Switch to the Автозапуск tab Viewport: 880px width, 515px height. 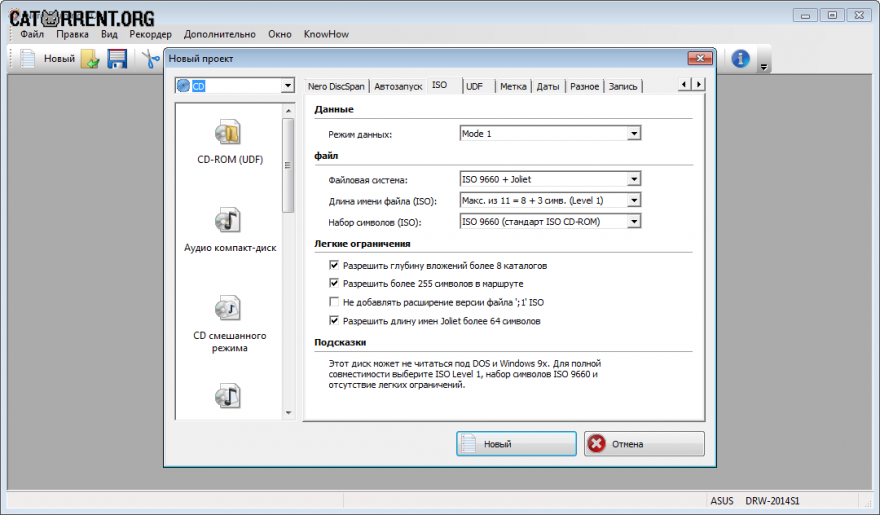click(x=398, y=86)
